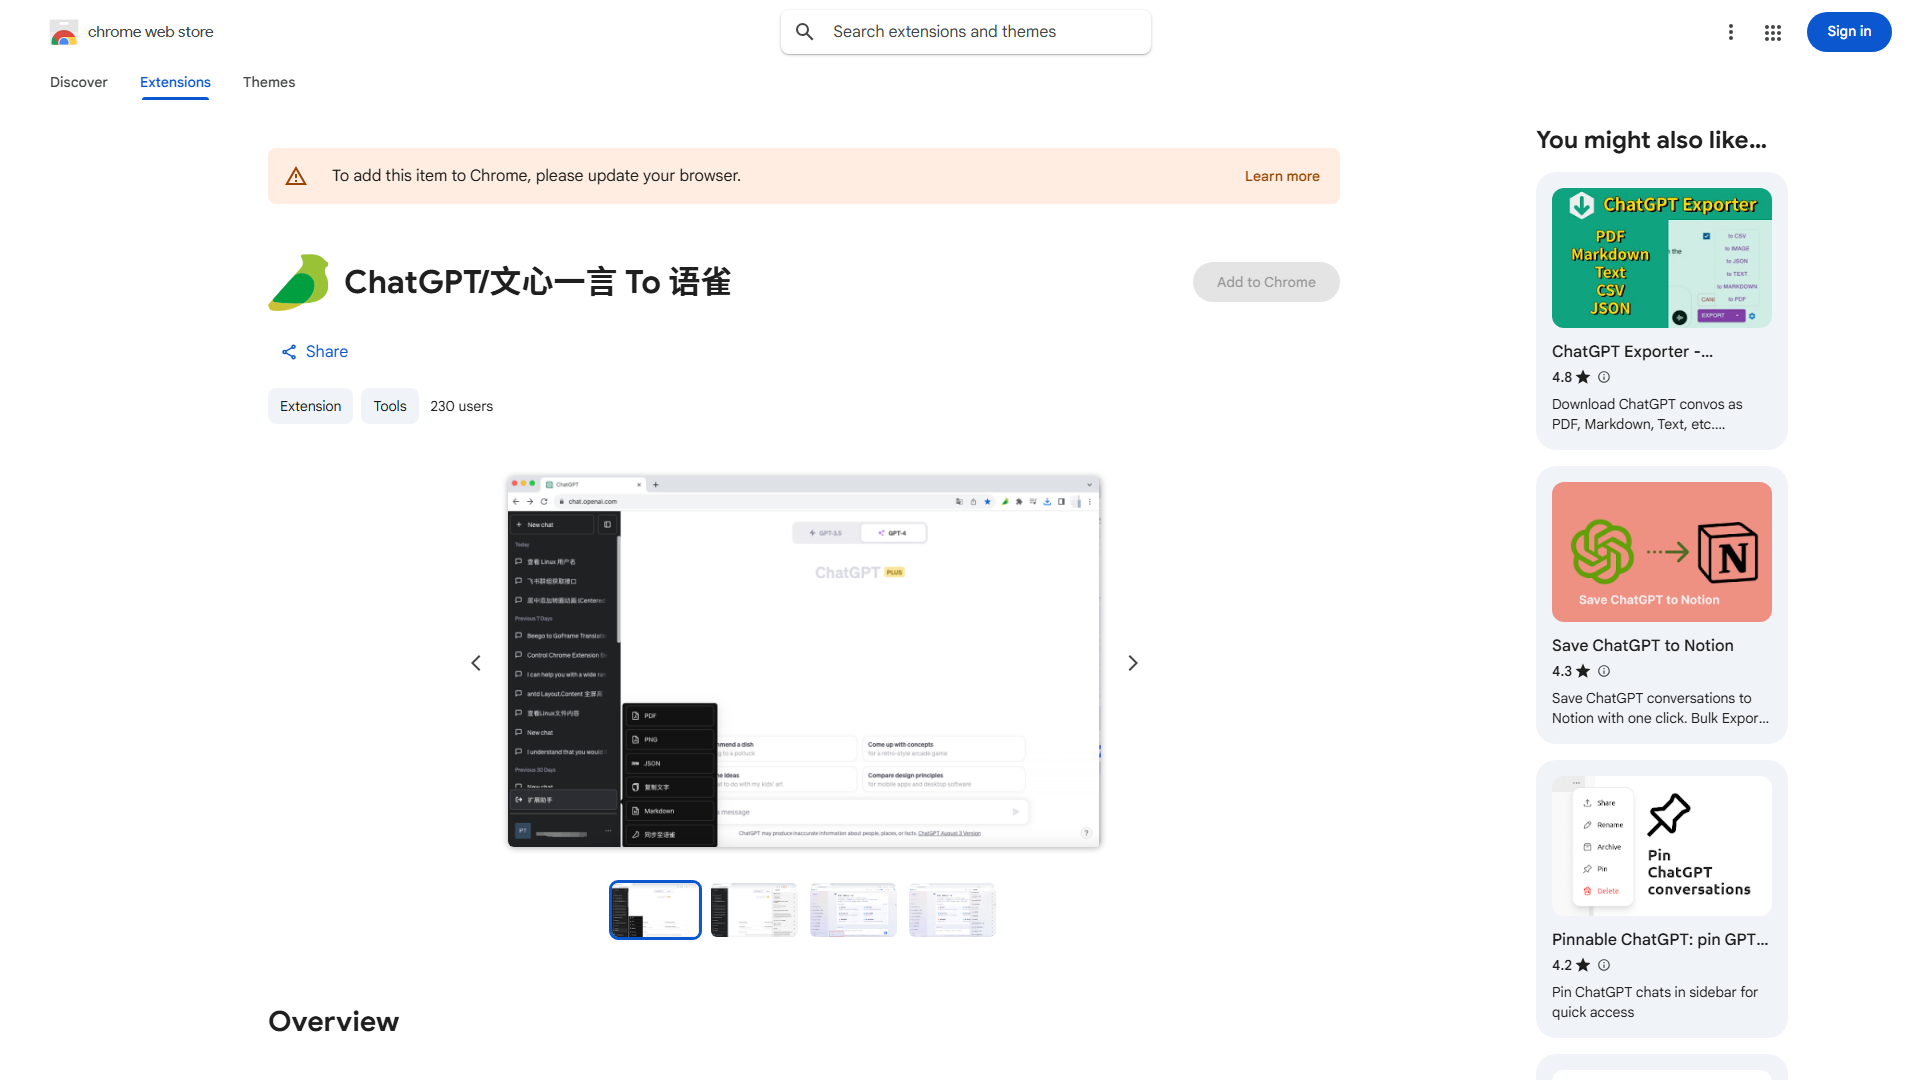Click info icon beside Pinnable ChatGPT rating
Screen dimensions: 1920x1080
(x=1603, y=965)
